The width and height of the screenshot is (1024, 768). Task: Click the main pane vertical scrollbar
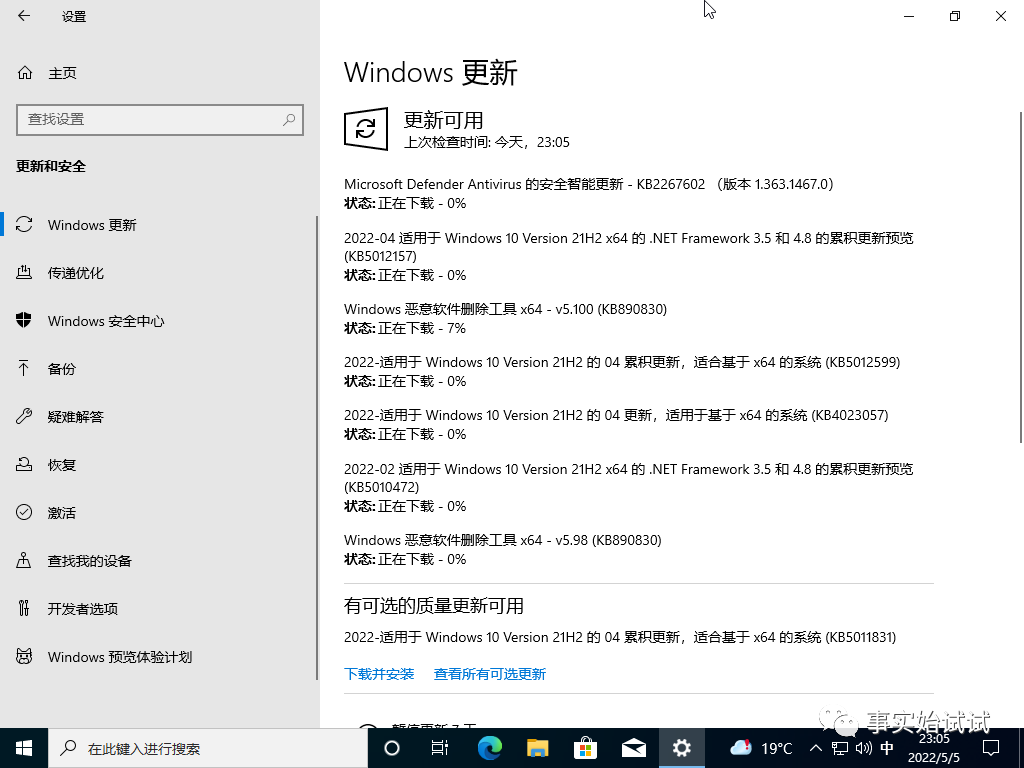1021,278
